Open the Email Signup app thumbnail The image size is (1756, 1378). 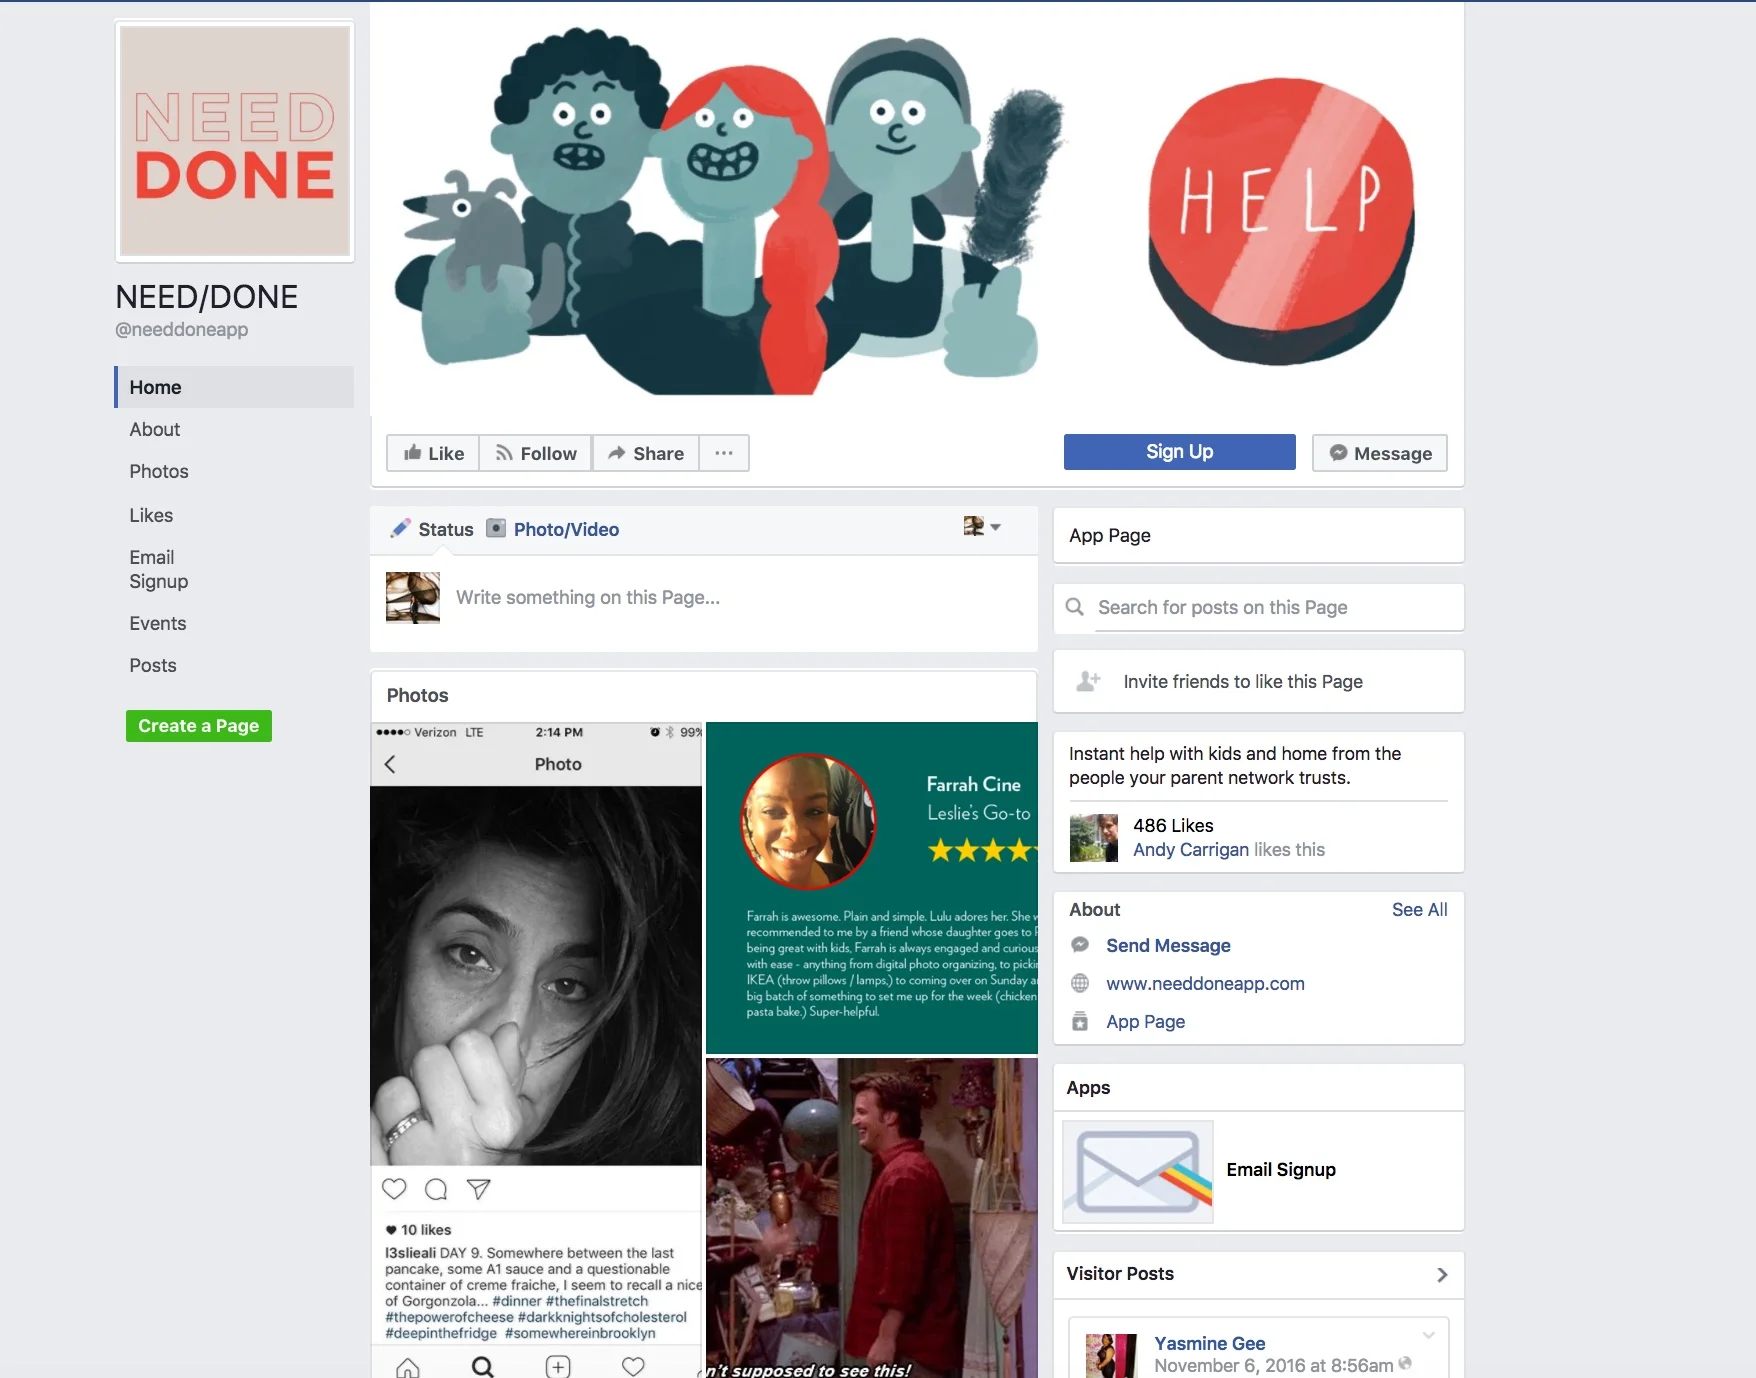1138,1171
